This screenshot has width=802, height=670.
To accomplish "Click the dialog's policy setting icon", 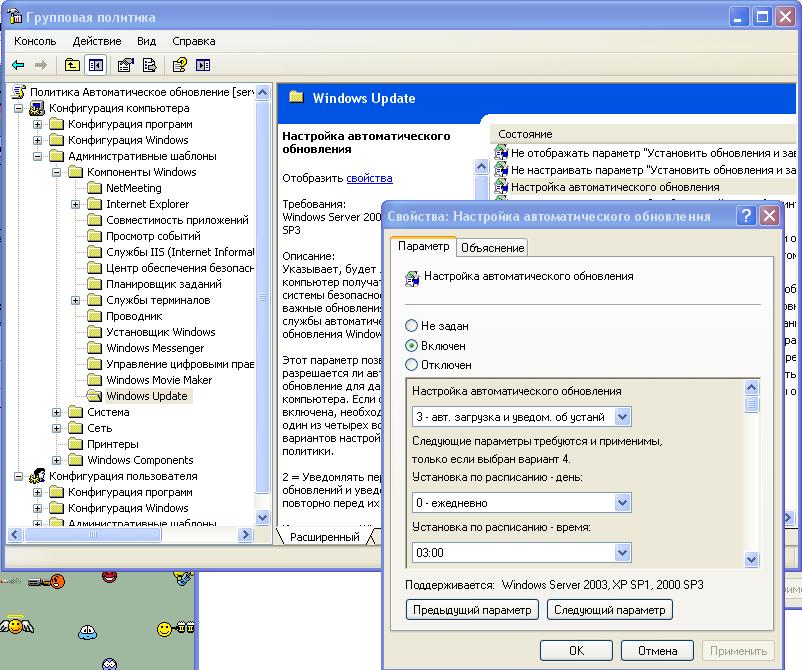I will pos(412,279).
